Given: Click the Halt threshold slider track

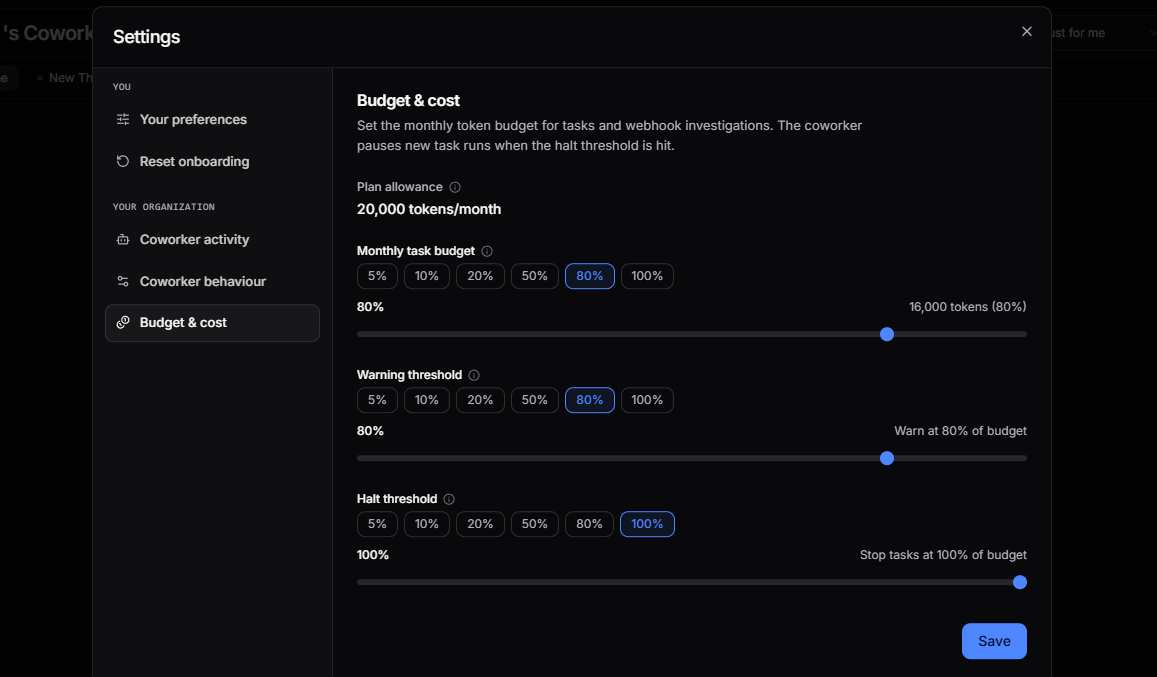Looking at the screenshot, I should [x=691, y=583].
